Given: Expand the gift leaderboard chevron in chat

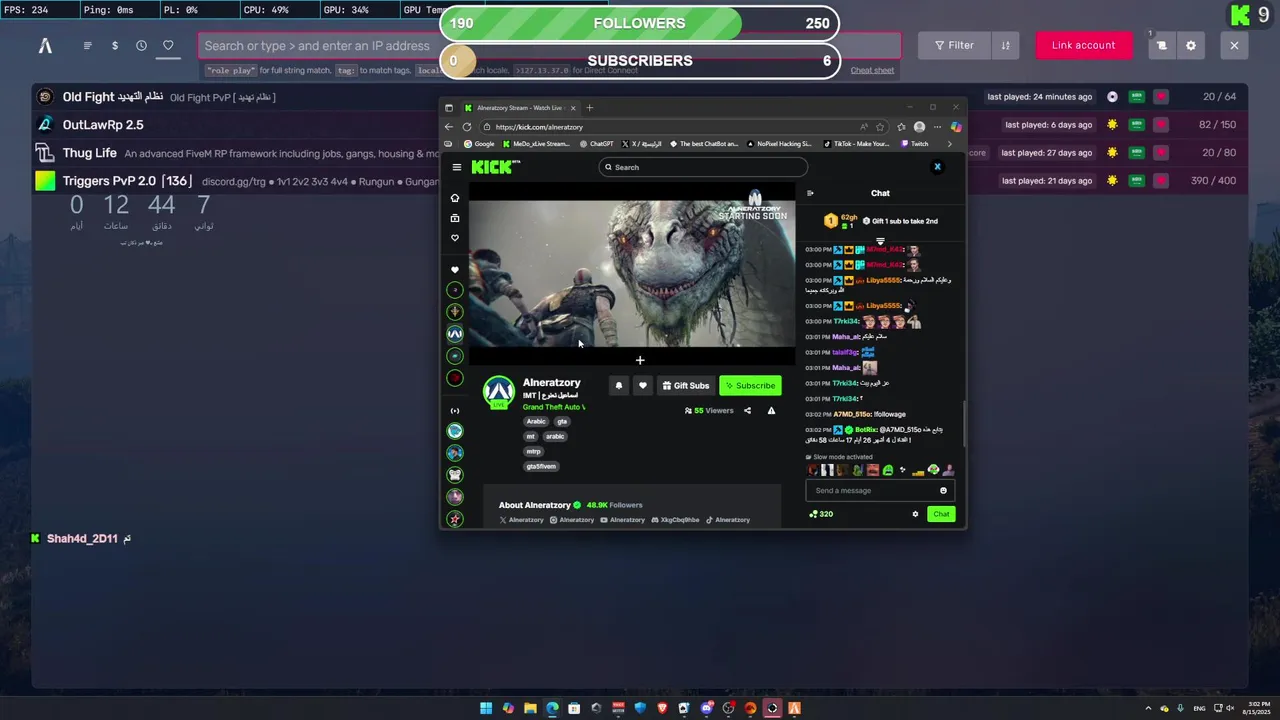Looking at the screenshot, I should 880,241.
